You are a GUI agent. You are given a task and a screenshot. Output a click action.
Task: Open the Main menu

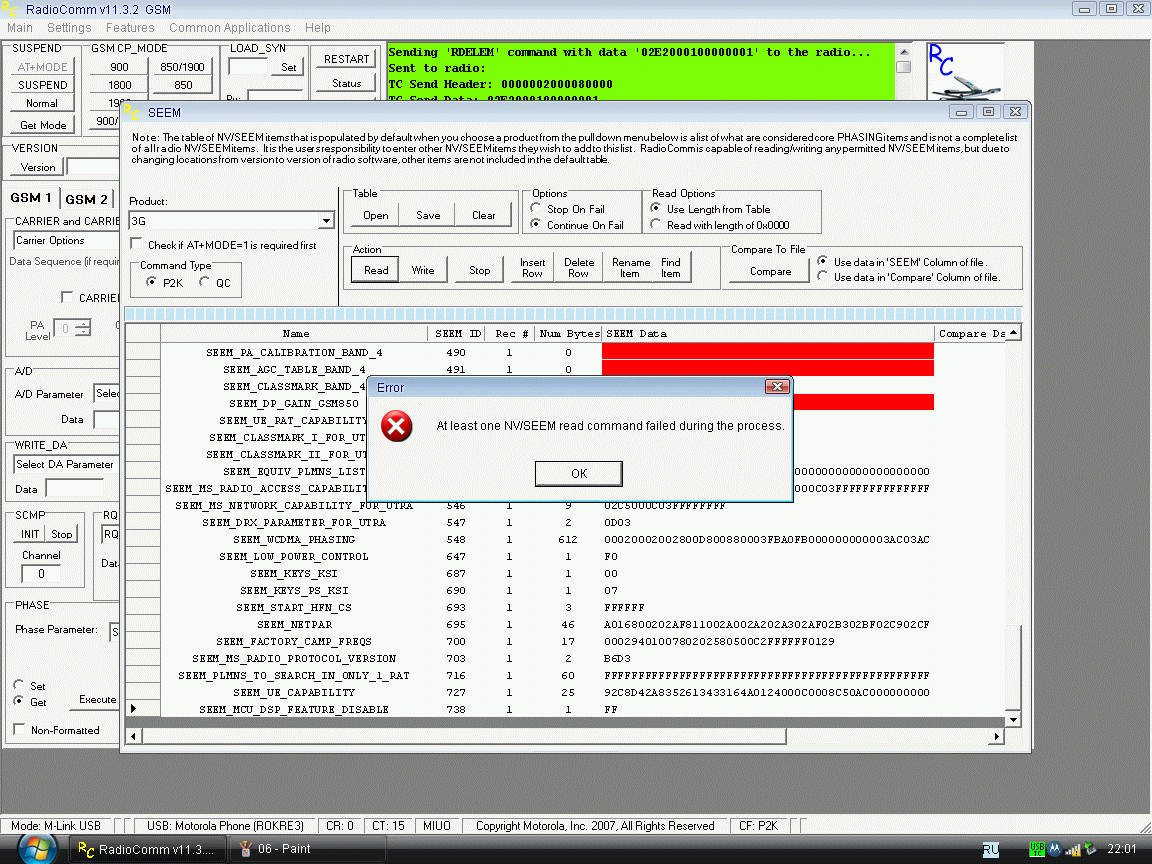point(20,27)
